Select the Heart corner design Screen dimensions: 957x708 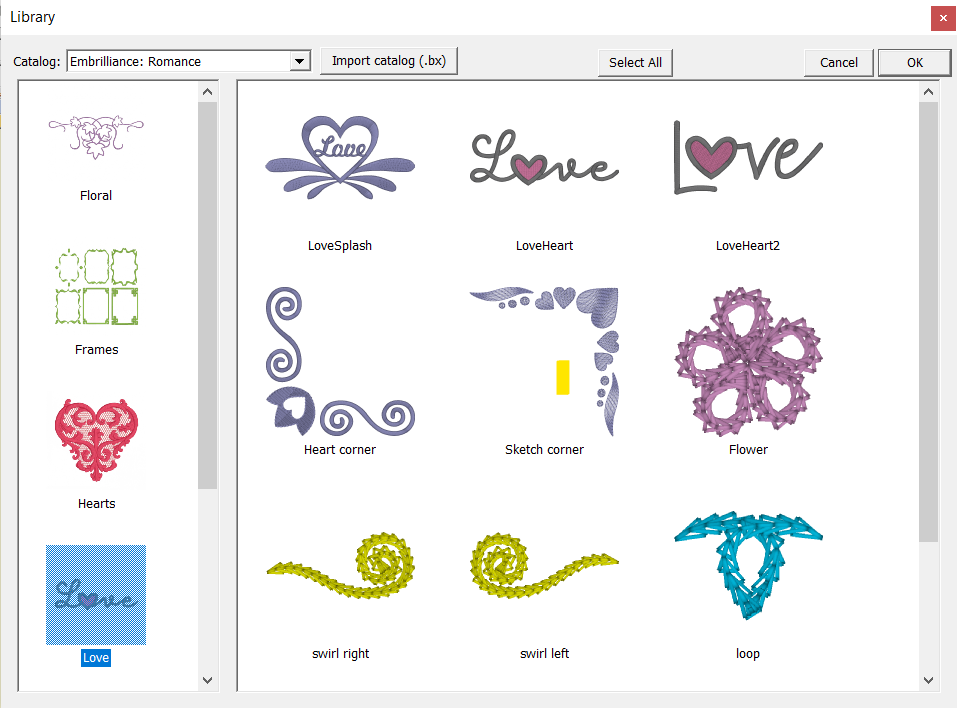pos(340,362)
